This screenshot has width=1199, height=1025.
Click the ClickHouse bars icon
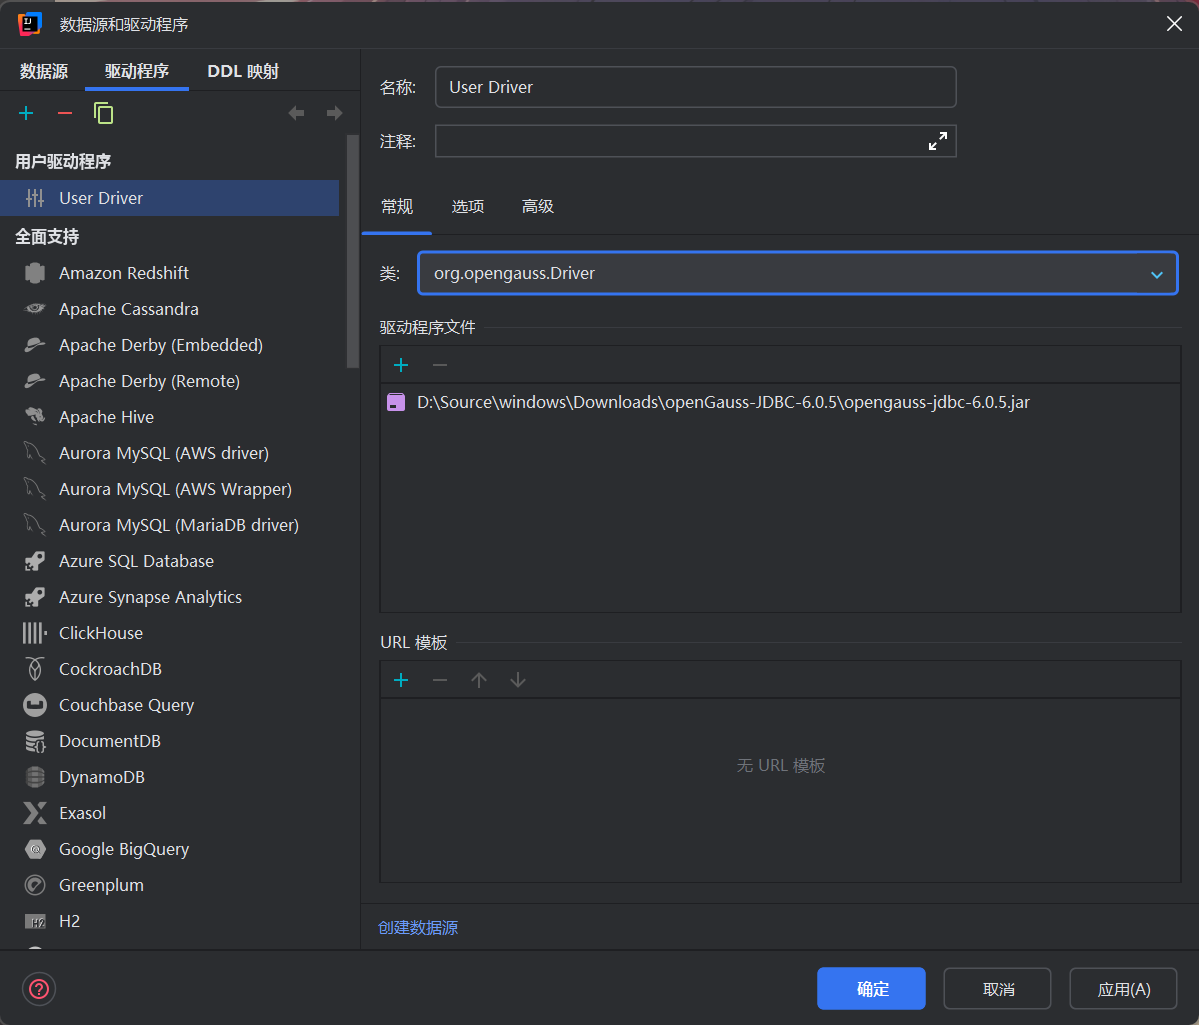pos(34,633)
